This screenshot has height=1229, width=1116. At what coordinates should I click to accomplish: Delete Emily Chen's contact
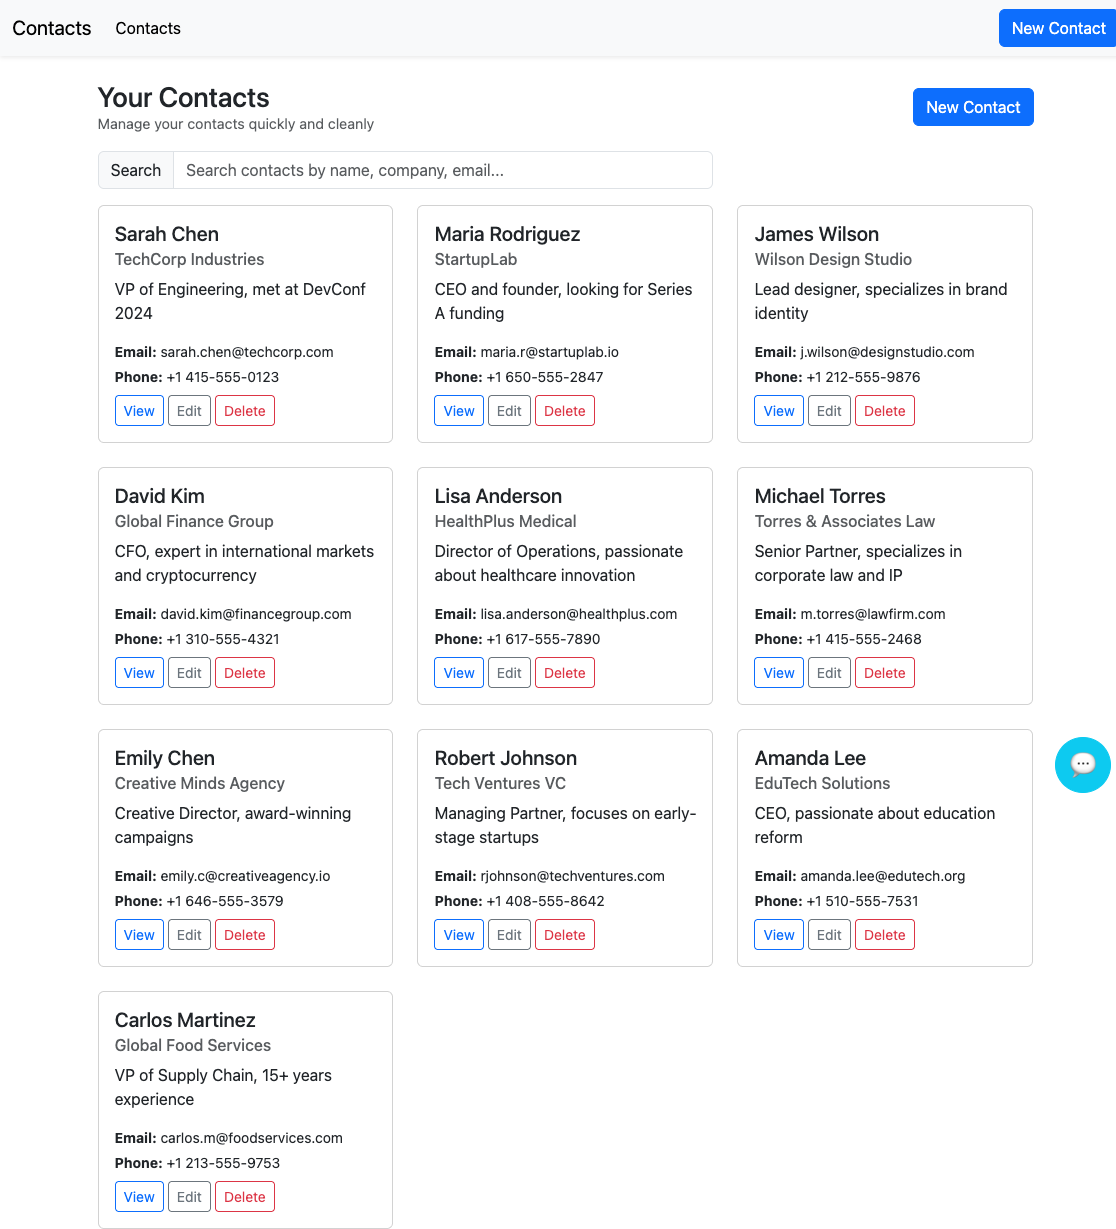click(x=245, y=935)
